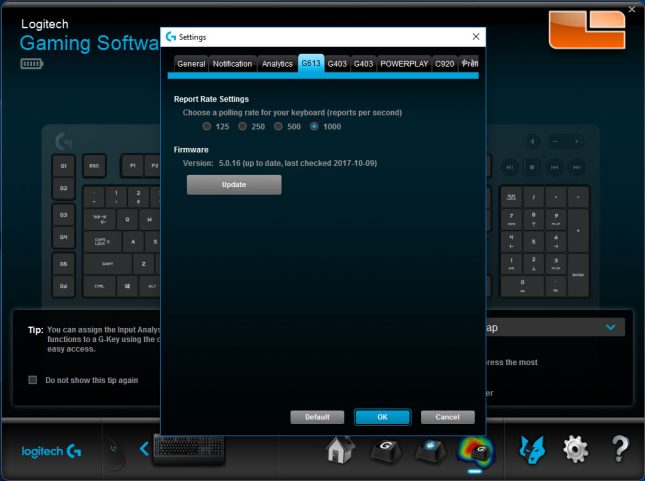Screen dimensions: 645x481
Task: Open the settings gear in the bottom bar
Action: (575, 449)
